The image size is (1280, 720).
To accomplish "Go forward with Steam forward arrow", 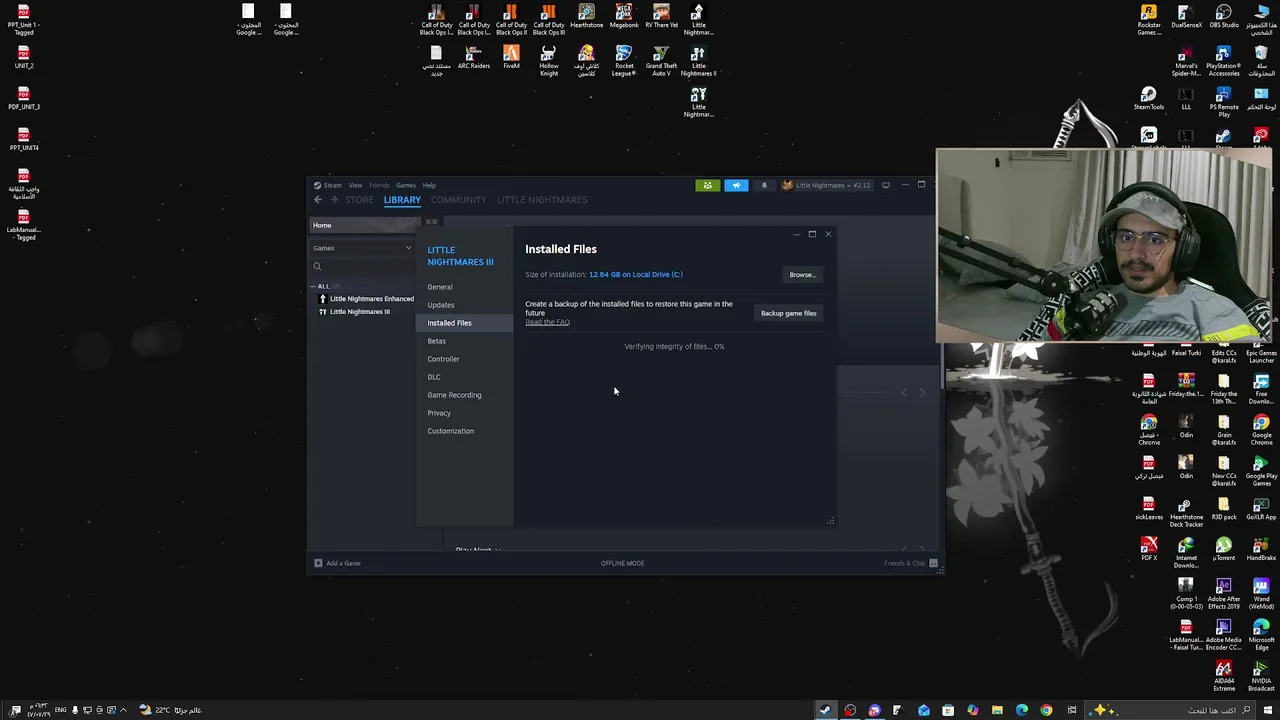I will pyautogui.click(x=334, y=200).
